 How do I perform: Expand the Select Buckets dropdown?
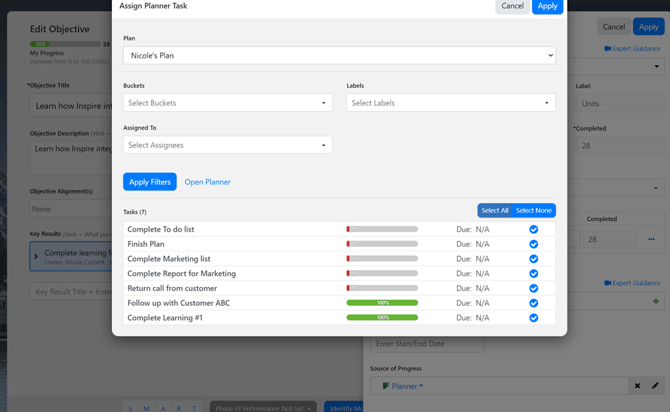pos(227,103)
